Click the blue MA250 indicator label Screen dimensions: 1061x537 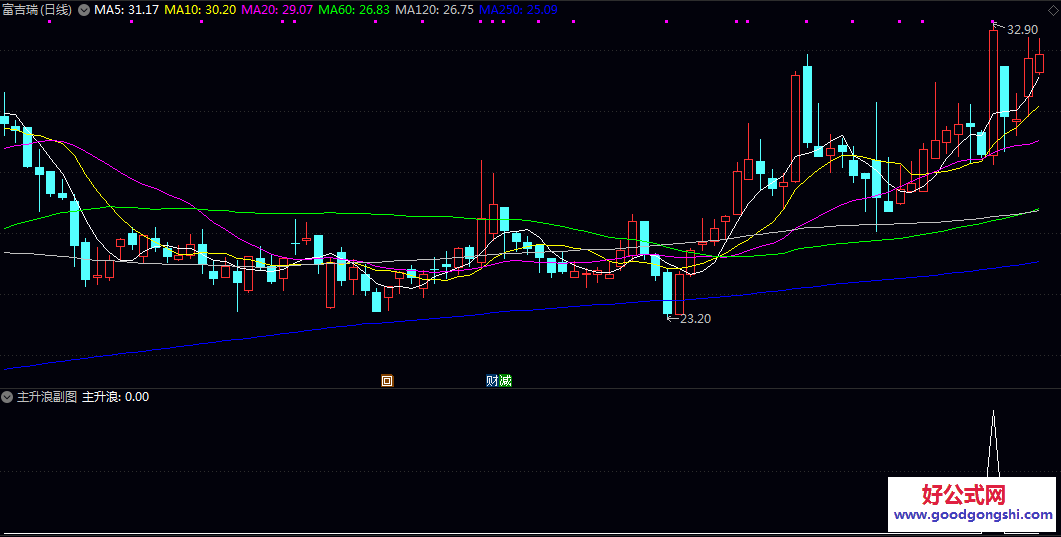click(x=518, y=9)
